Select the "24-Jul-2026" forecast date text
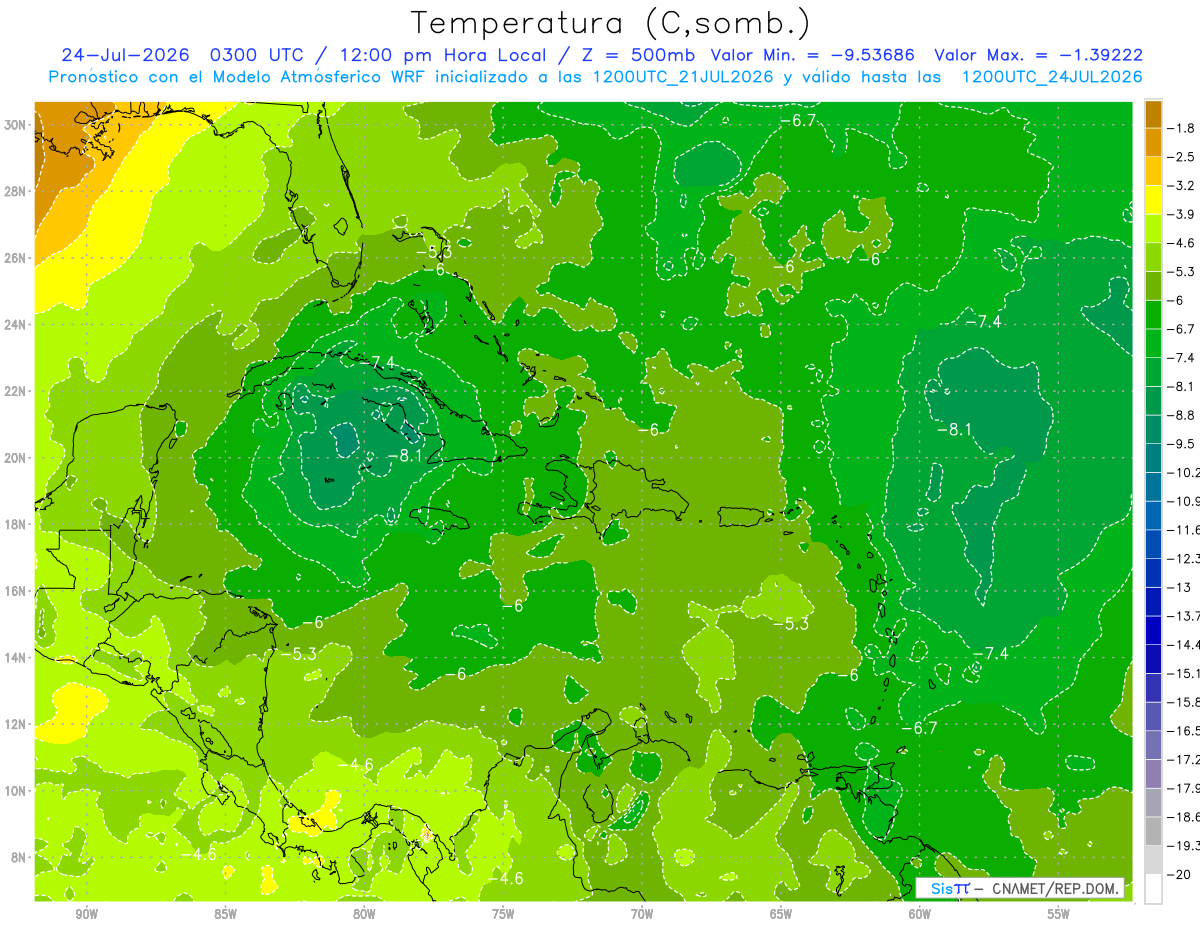This screenshot has width=1200, height=927. (x=123, y=55)
